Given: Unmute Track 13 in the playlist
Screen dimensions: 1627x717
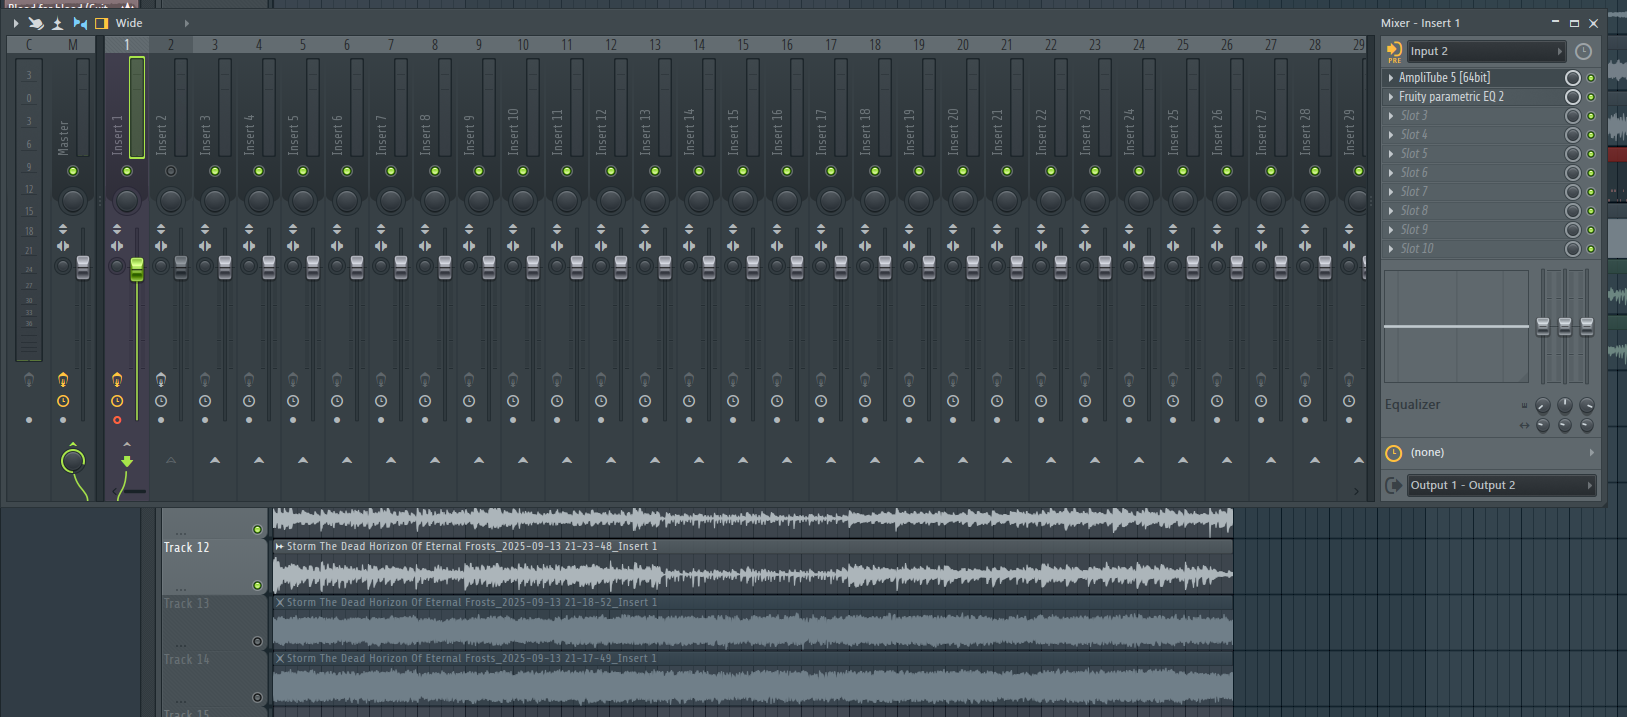Looking at the screenshot, I should click(x=257, y=641).
